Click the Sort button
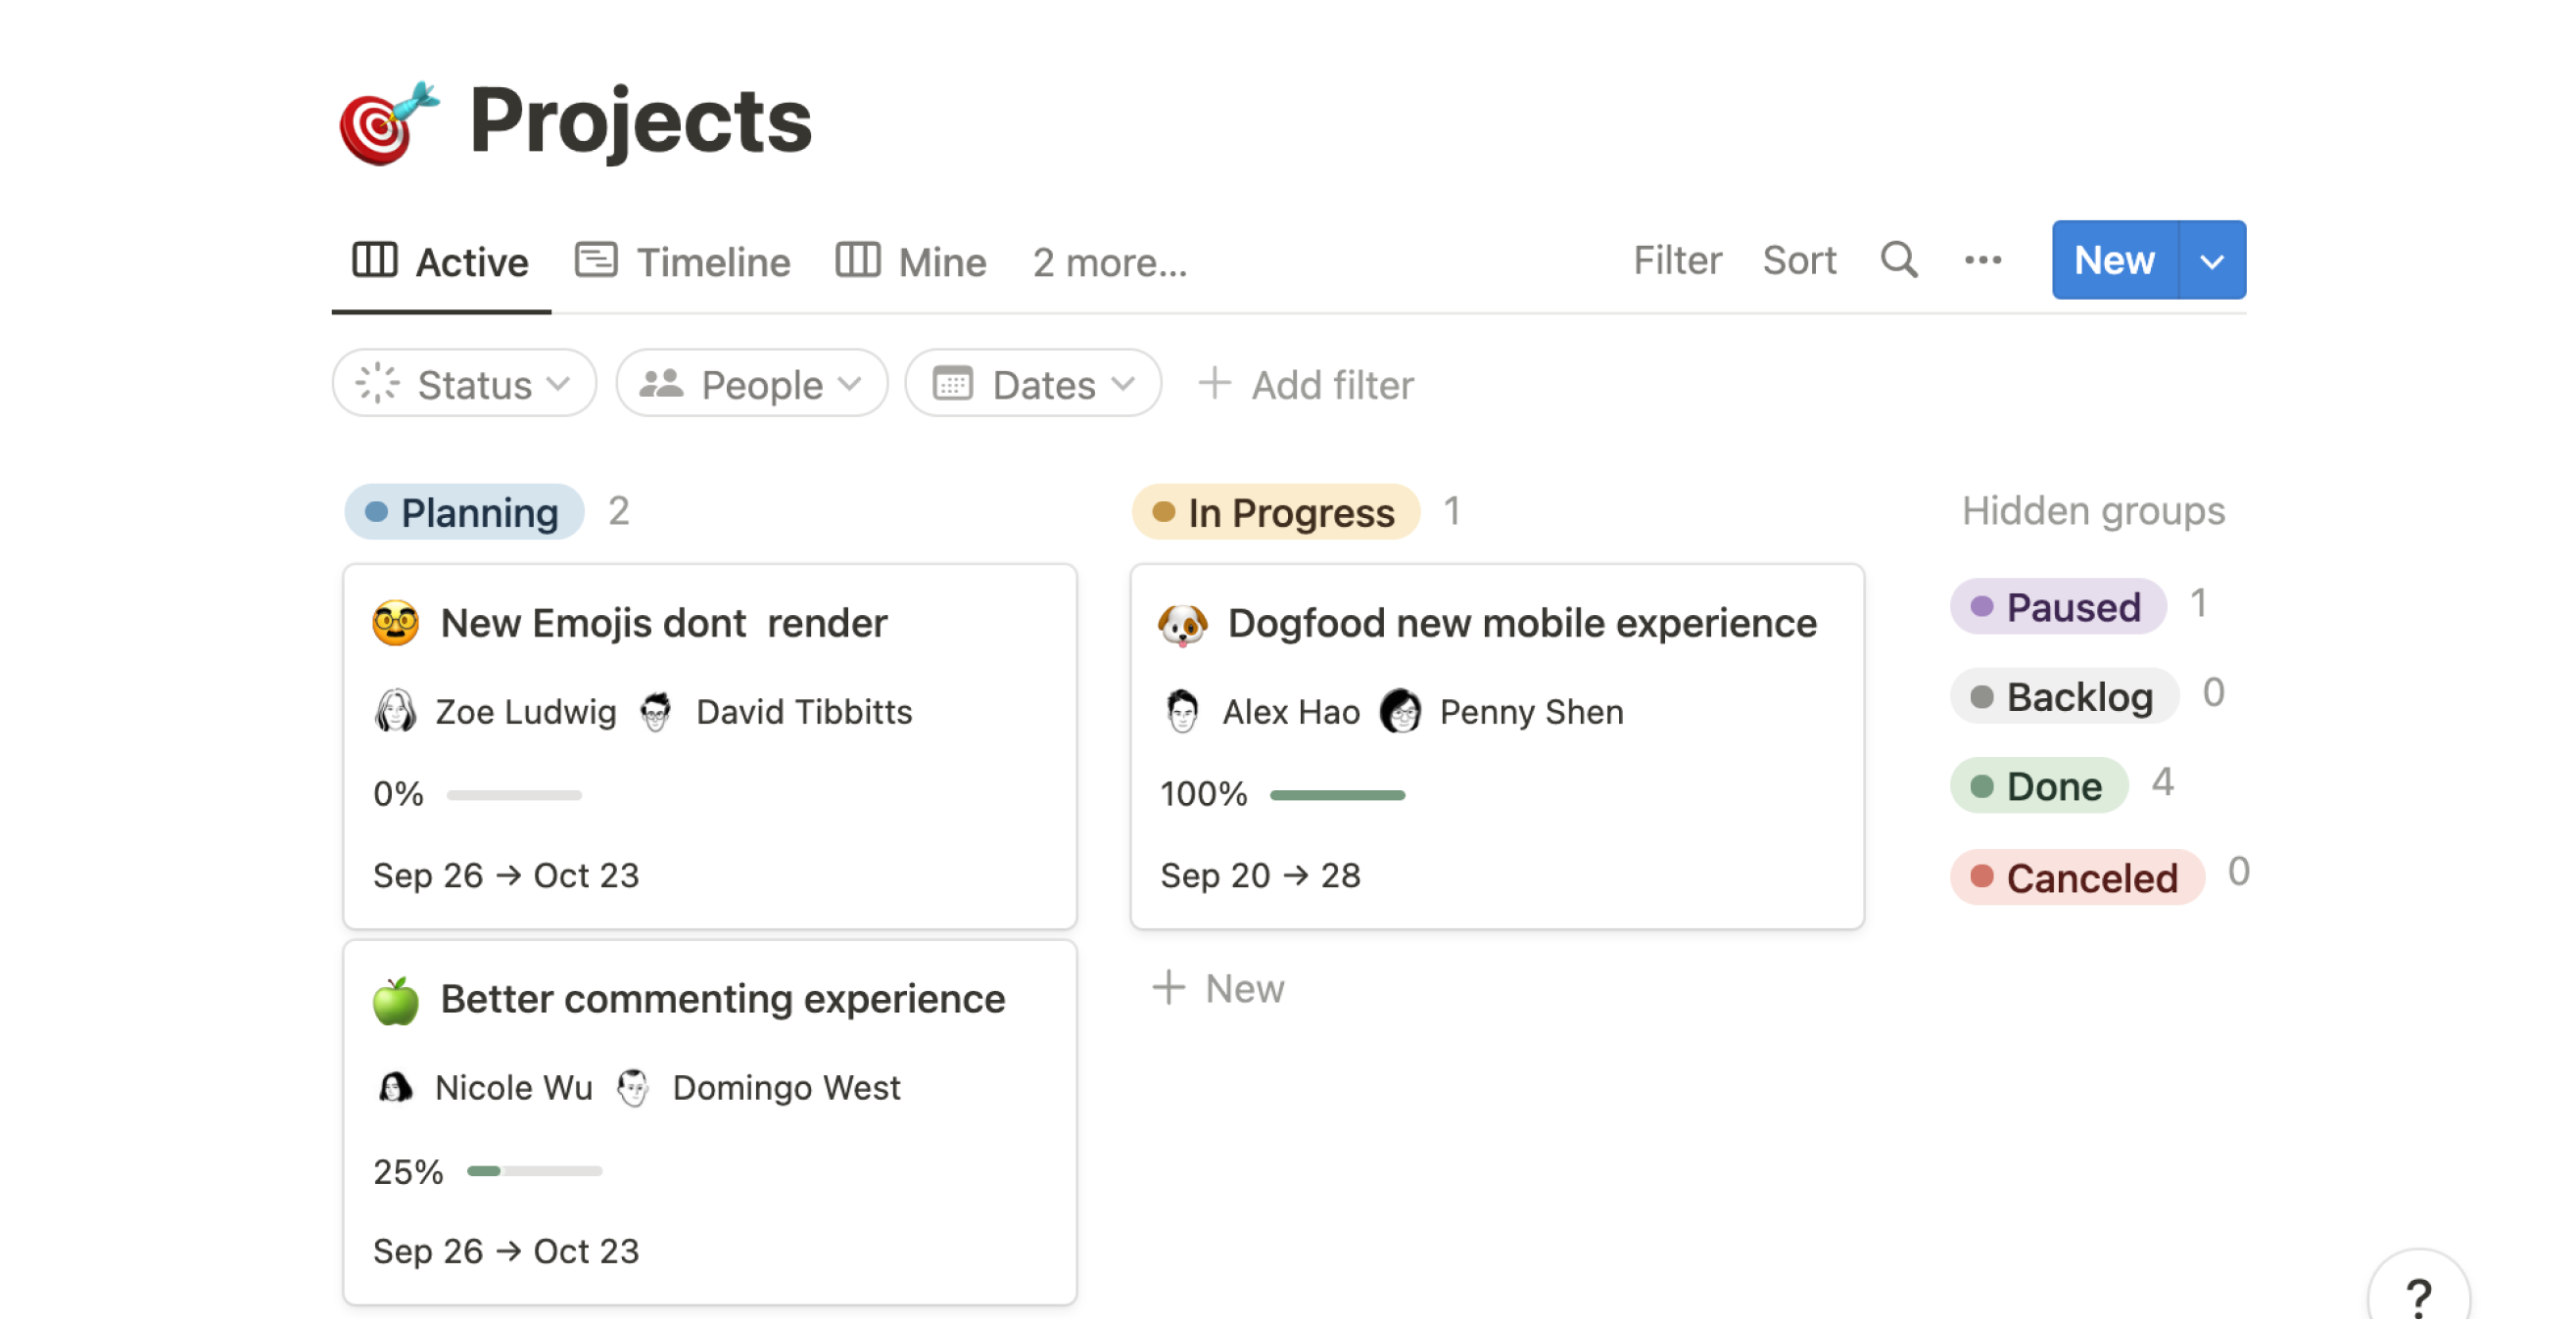Viewport: 2576px width, 1322px height. [x=1799, y=260]
